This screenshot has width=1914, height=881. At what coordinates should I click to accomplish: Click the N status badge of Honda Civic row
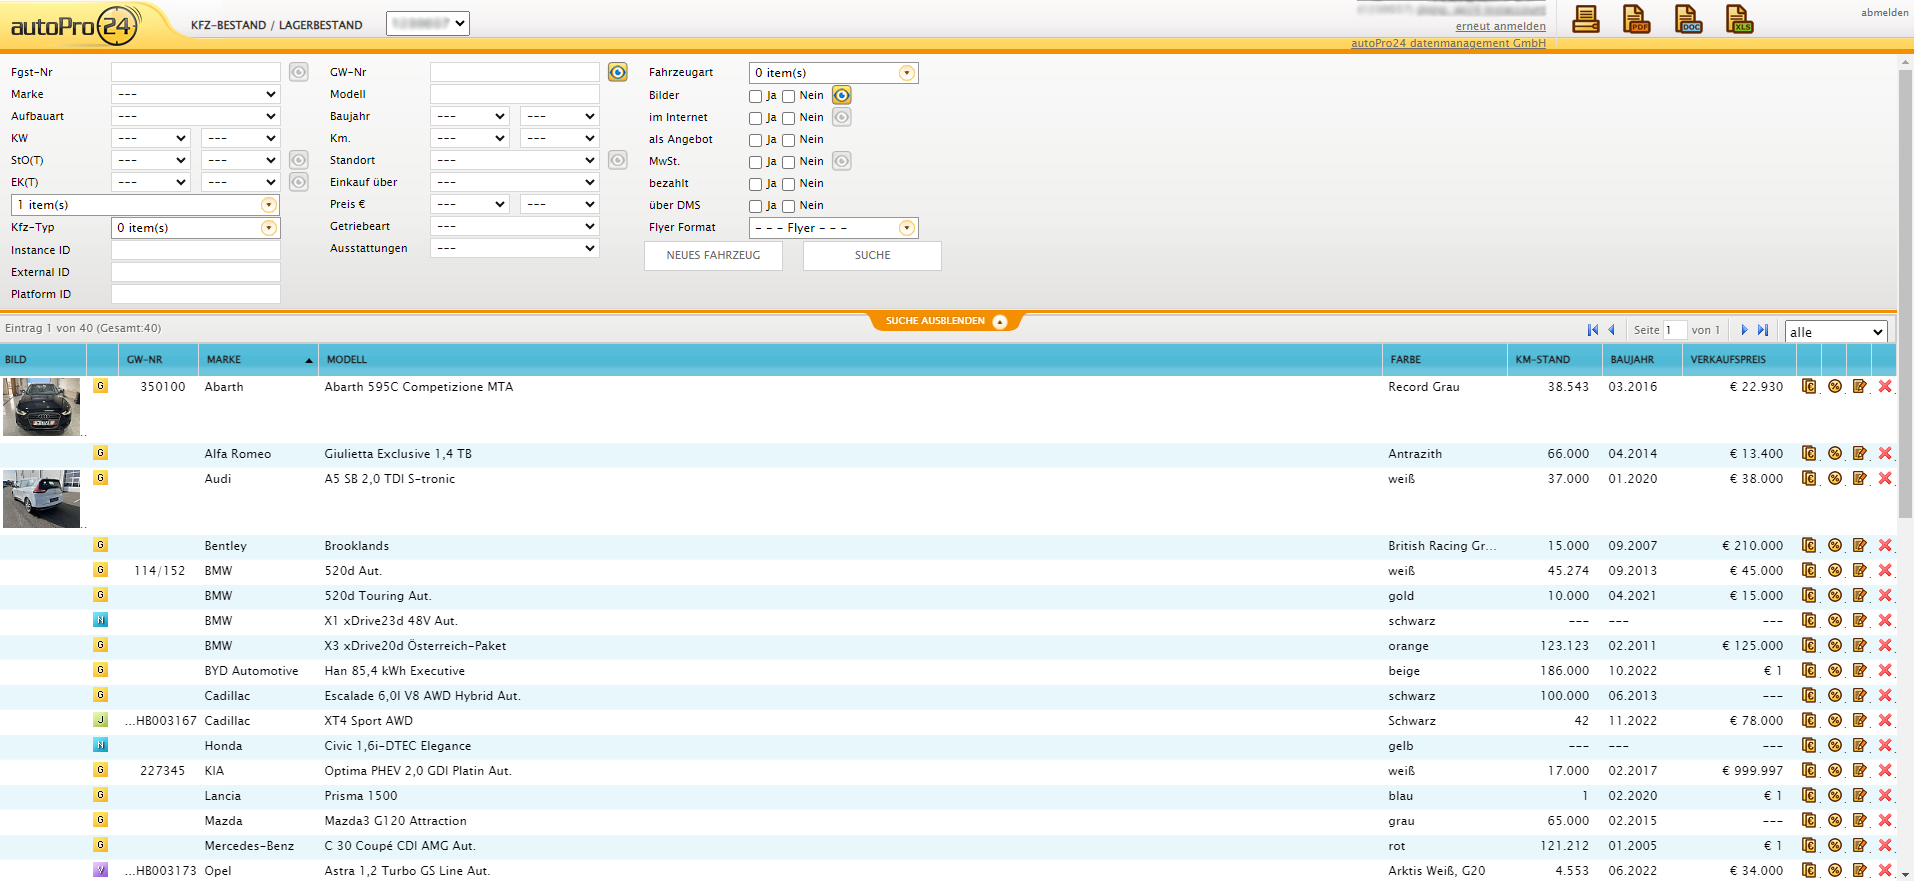100,745
